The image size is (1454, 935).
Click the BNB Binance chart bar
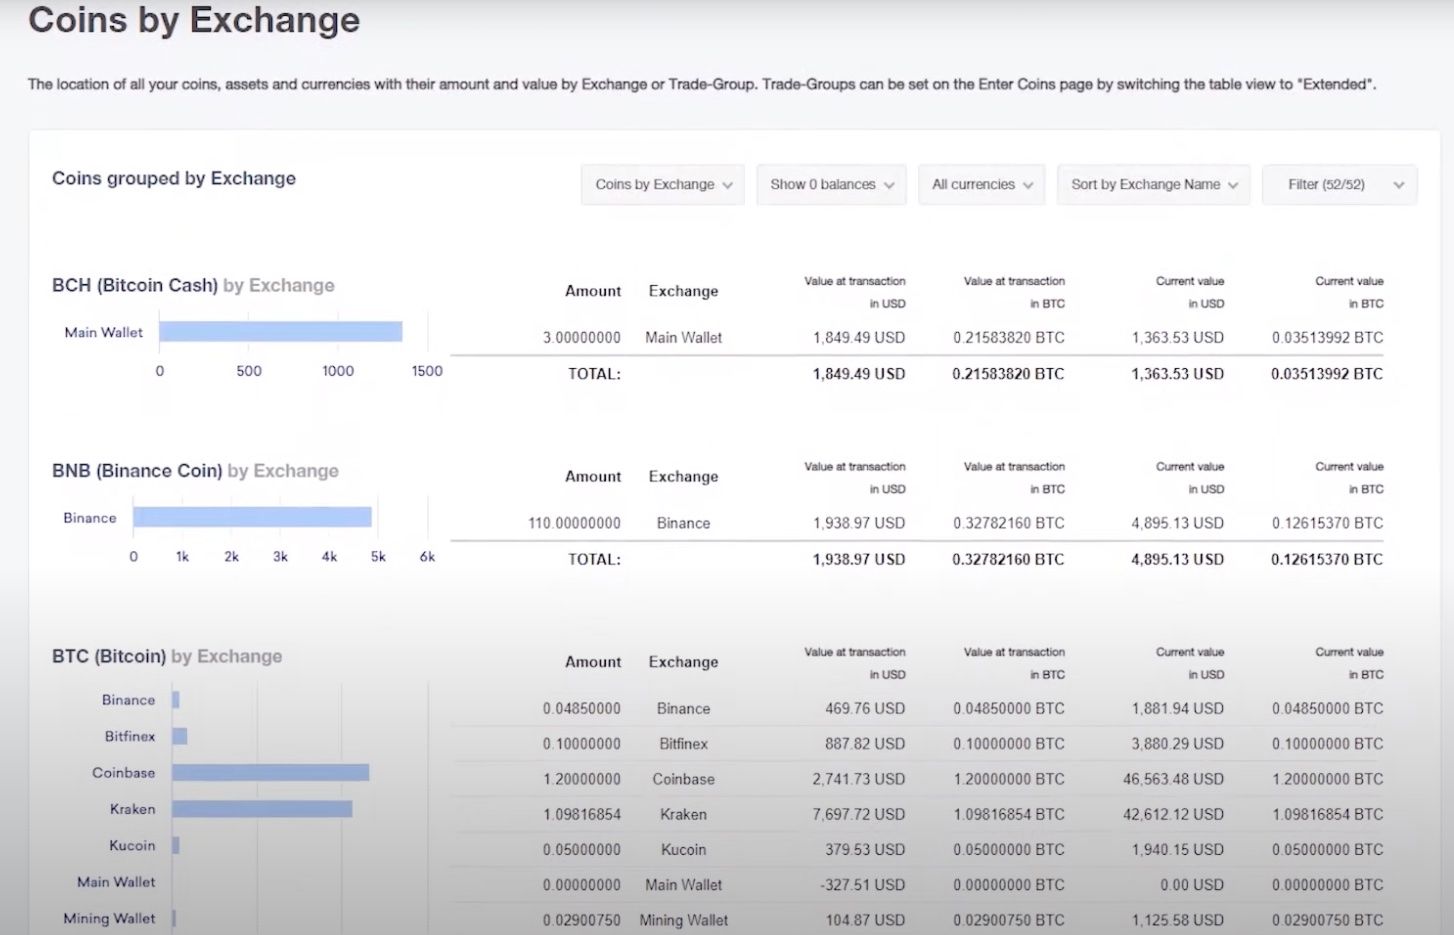coord(252,517)
